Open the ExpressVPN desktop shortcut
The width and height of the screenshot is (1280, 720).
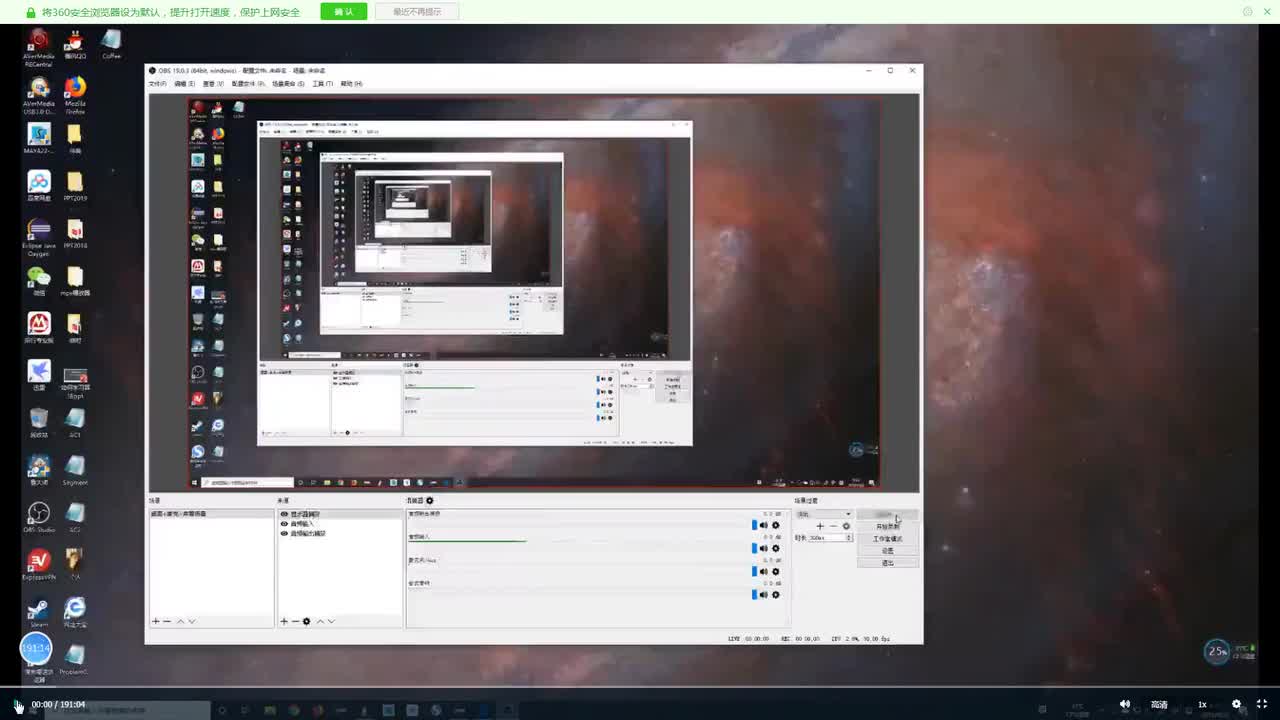(x=39, y=565)
